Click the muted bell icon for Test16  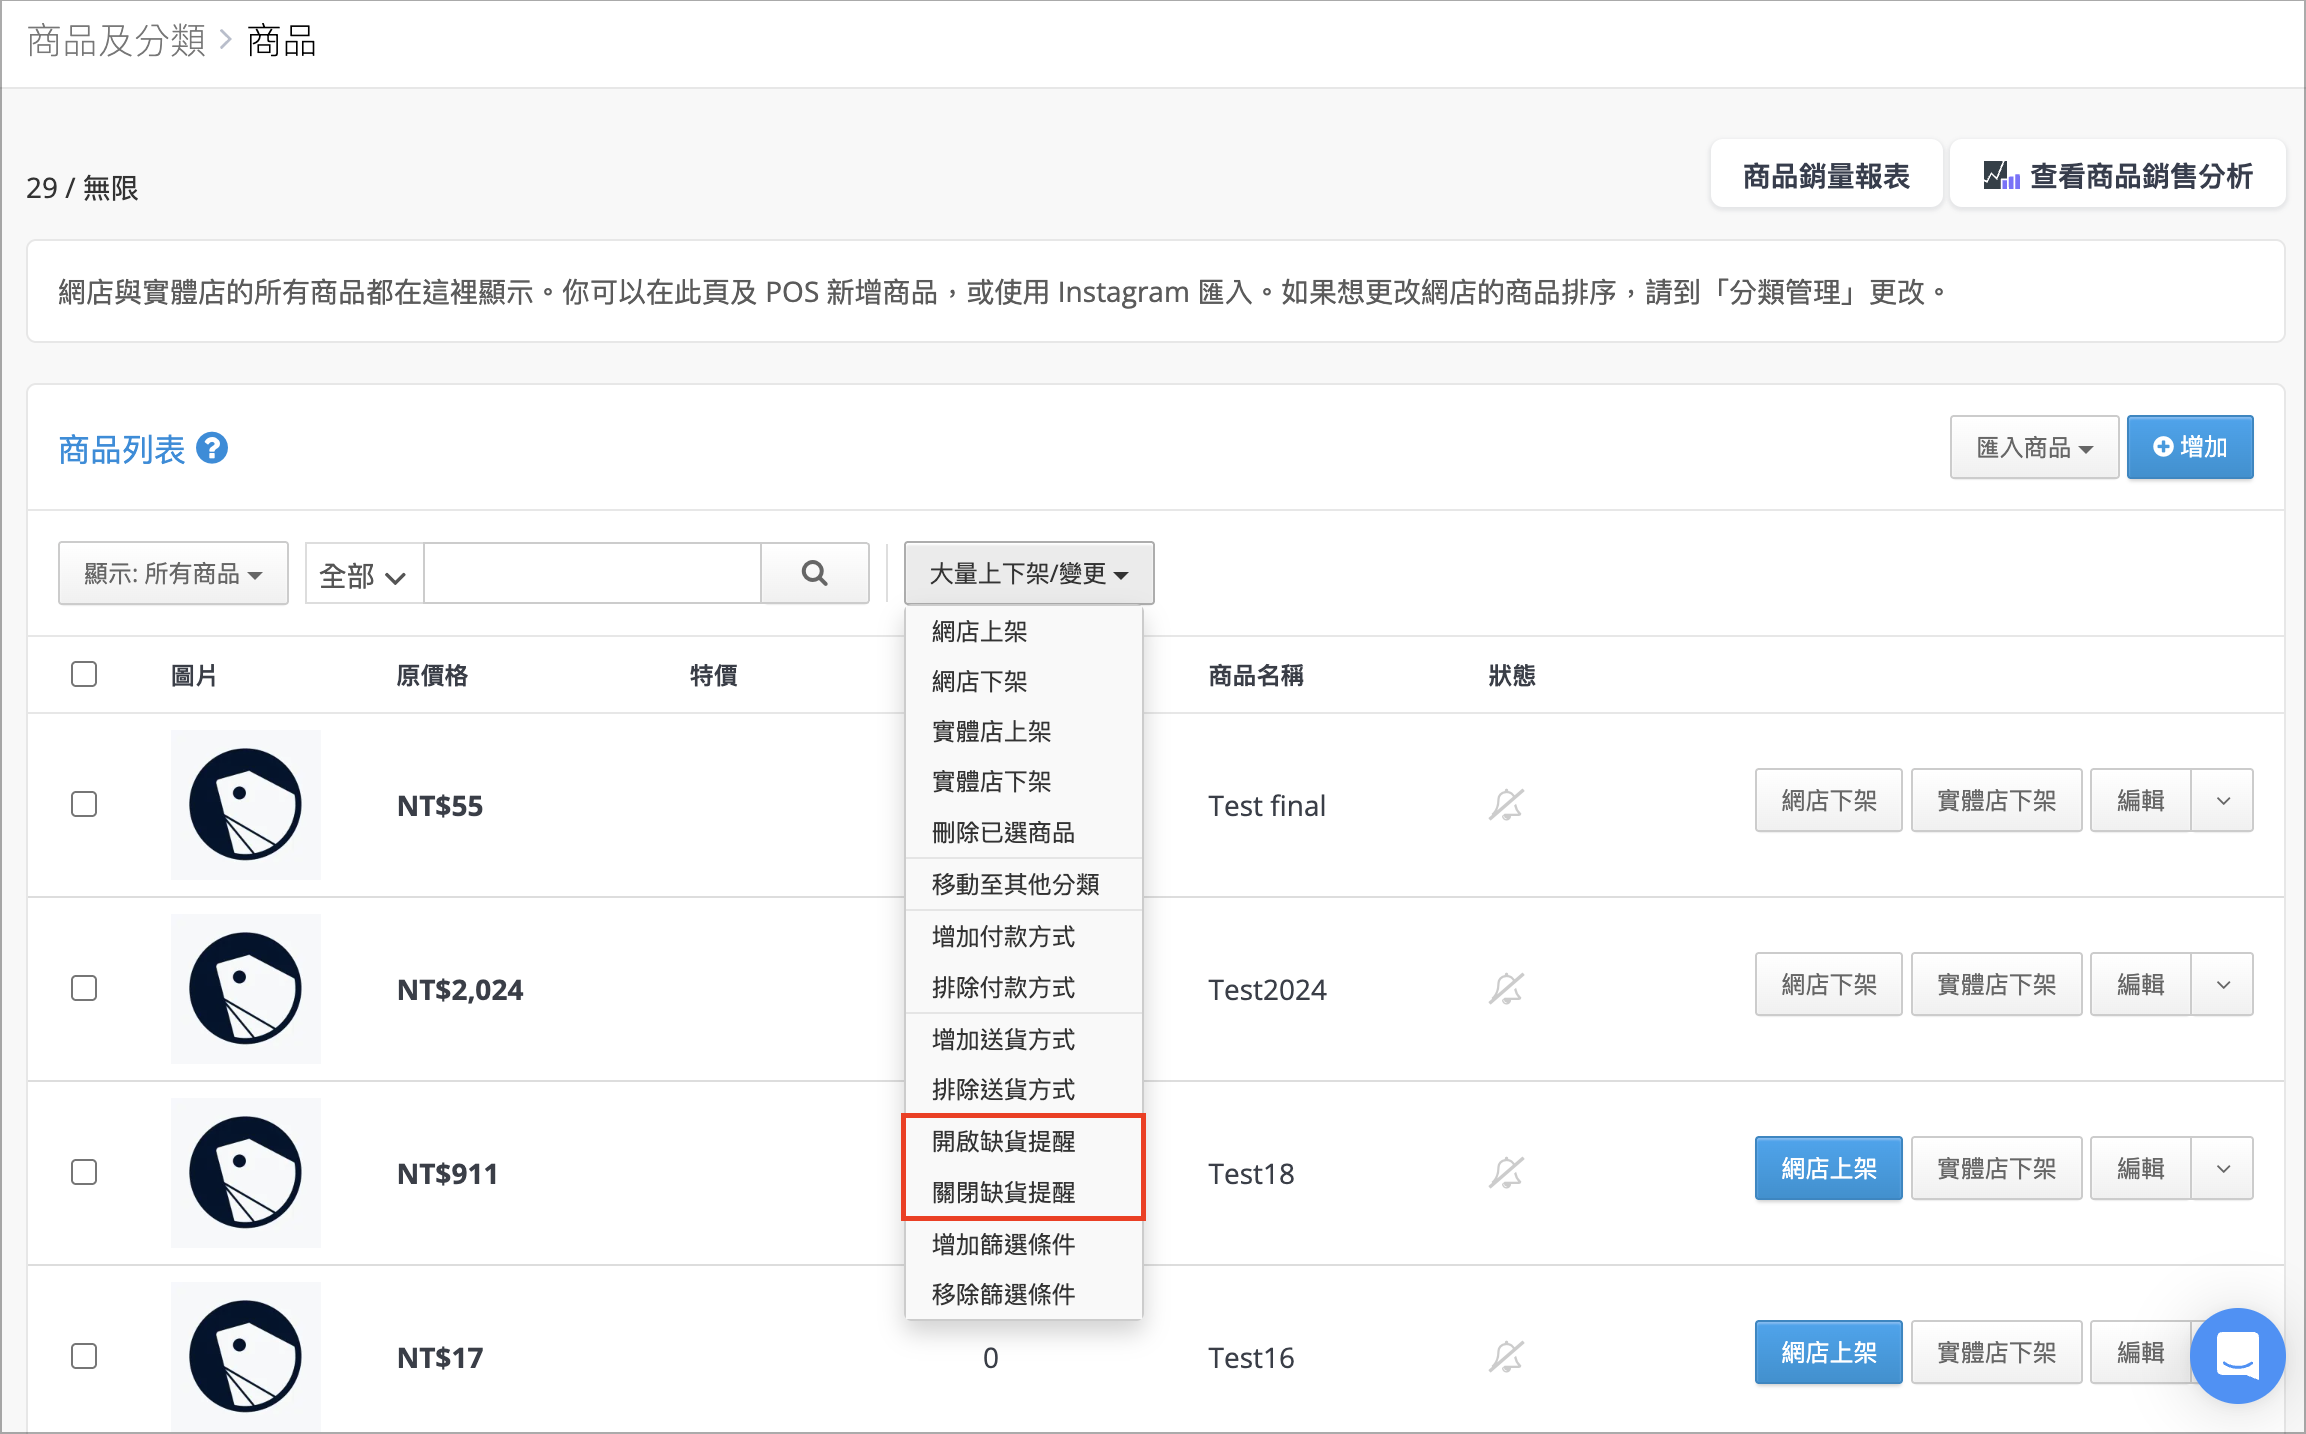pos(1506,1357)
